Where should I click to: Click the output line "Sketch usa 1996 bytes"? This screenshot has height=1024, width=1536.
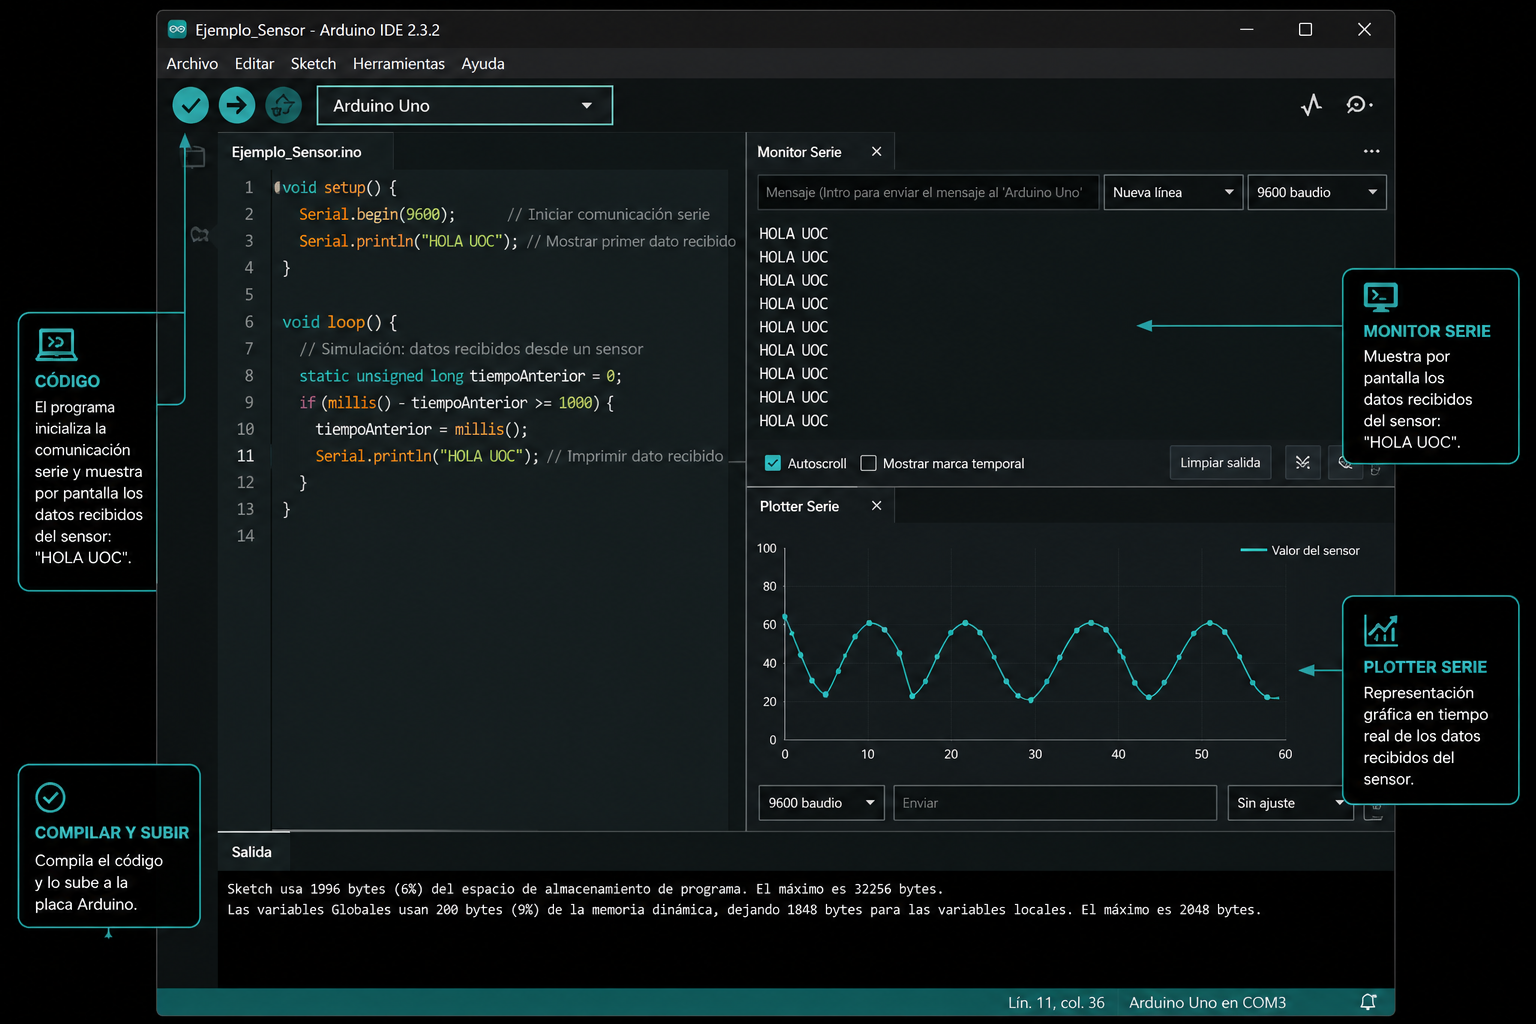[585, 889]
